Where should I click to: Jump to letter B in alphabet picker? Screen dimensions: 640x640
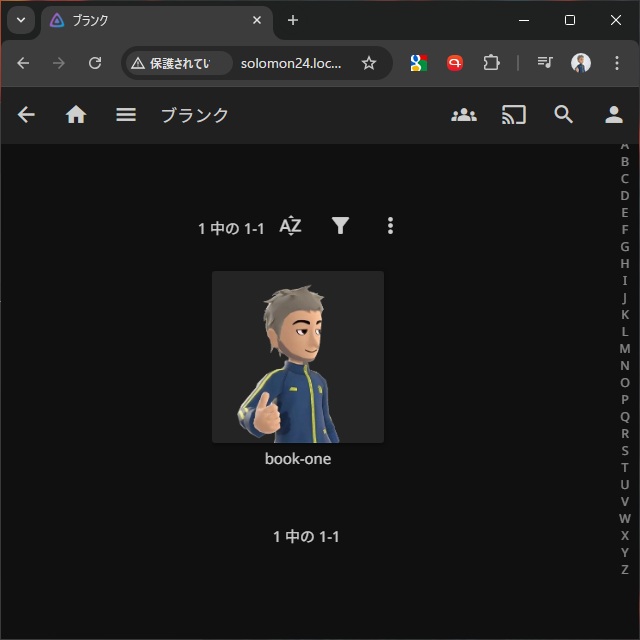[625, 162]
